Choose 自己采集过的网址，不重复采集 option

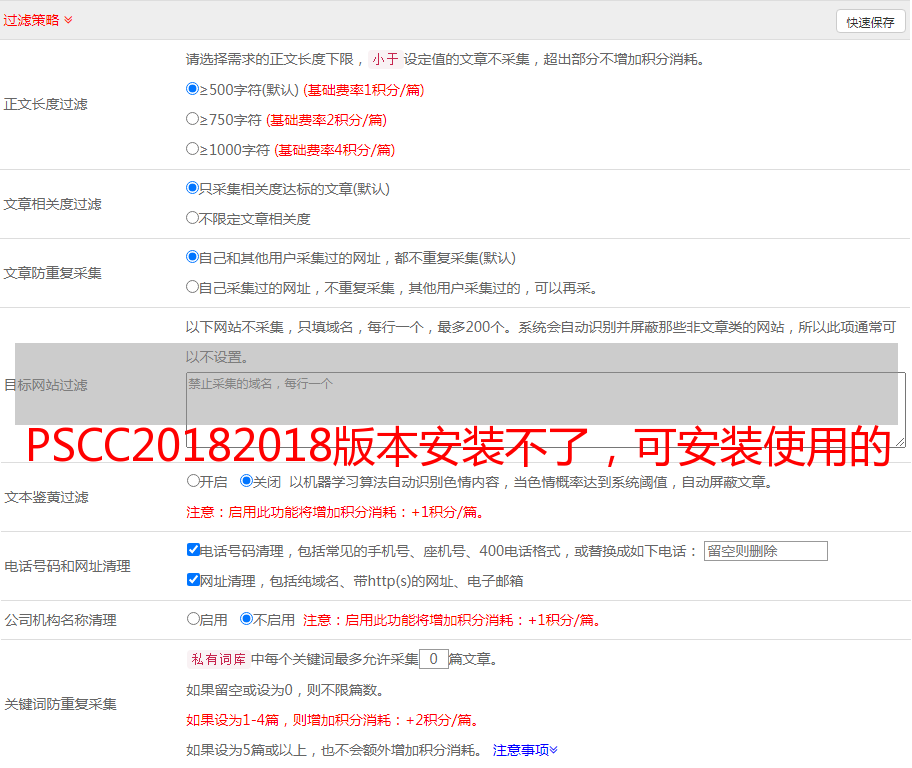pos(193,287)
